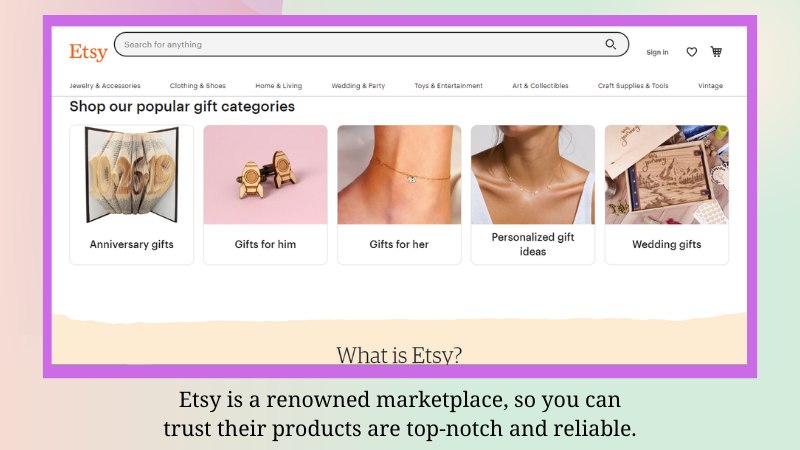Click the search magnifier icon

coord(610,44)
